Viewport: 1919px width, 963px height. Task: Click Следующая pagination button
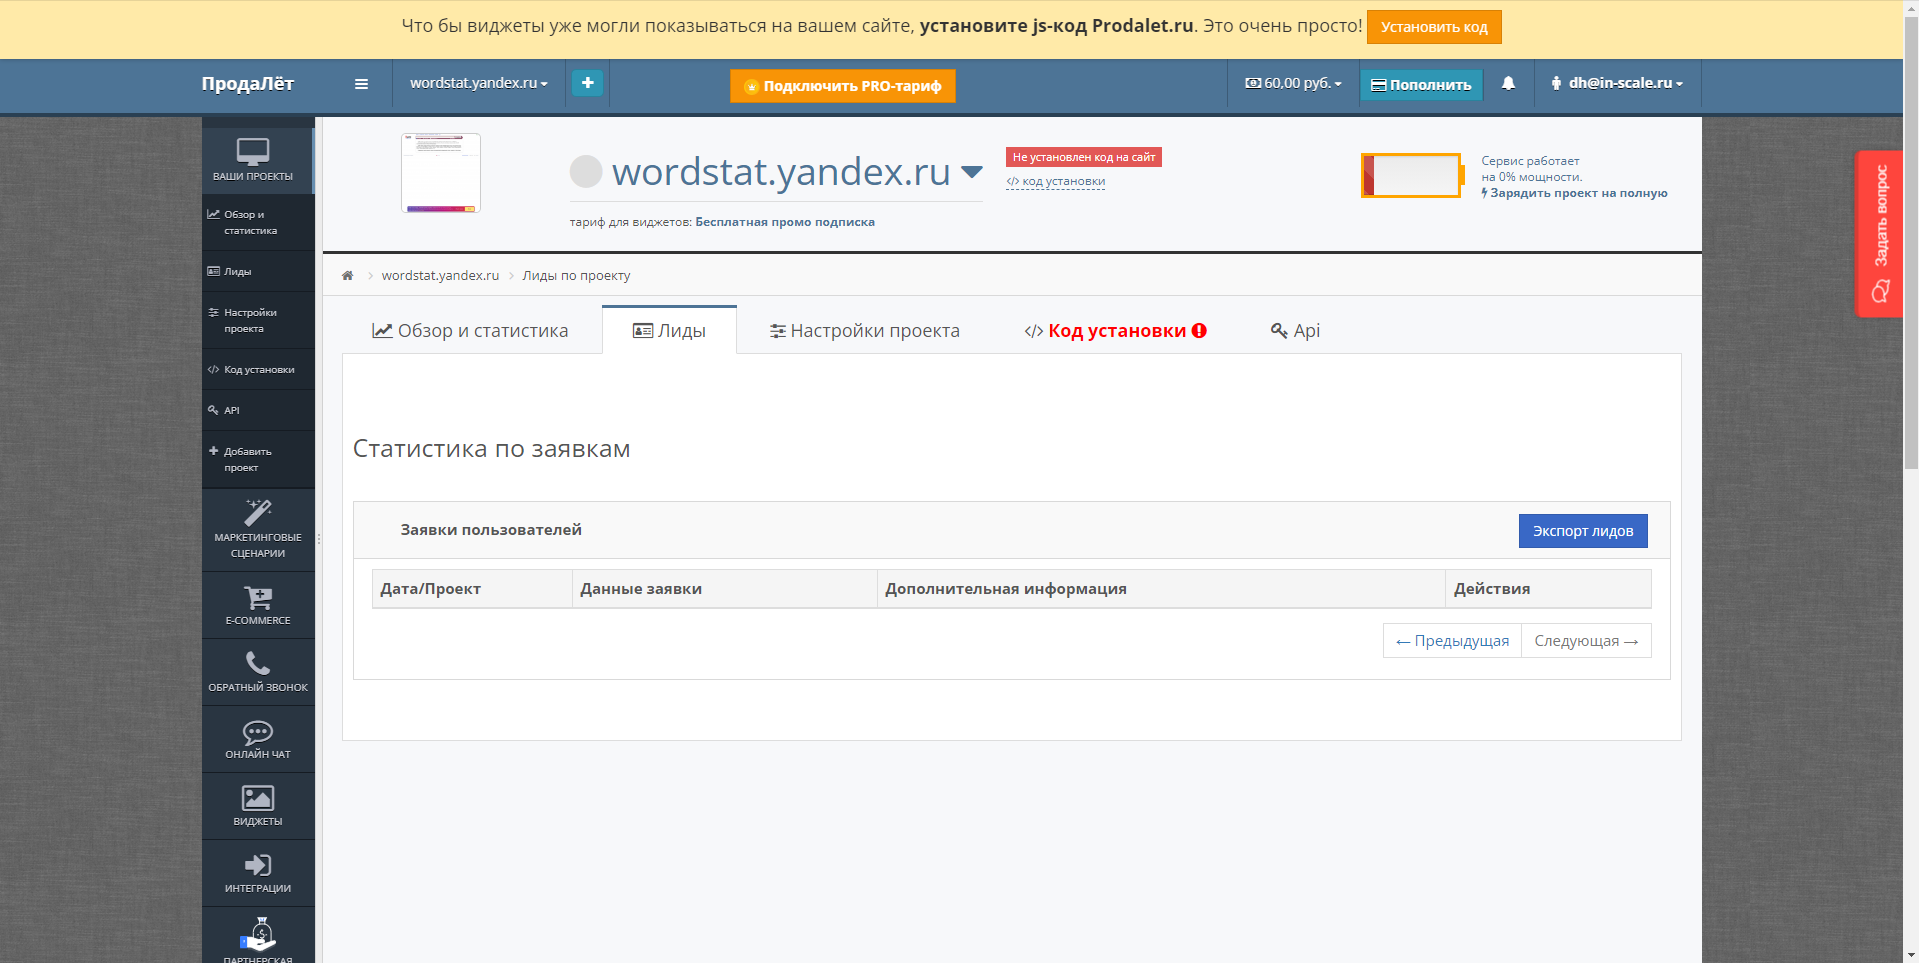click(1586, 641)
